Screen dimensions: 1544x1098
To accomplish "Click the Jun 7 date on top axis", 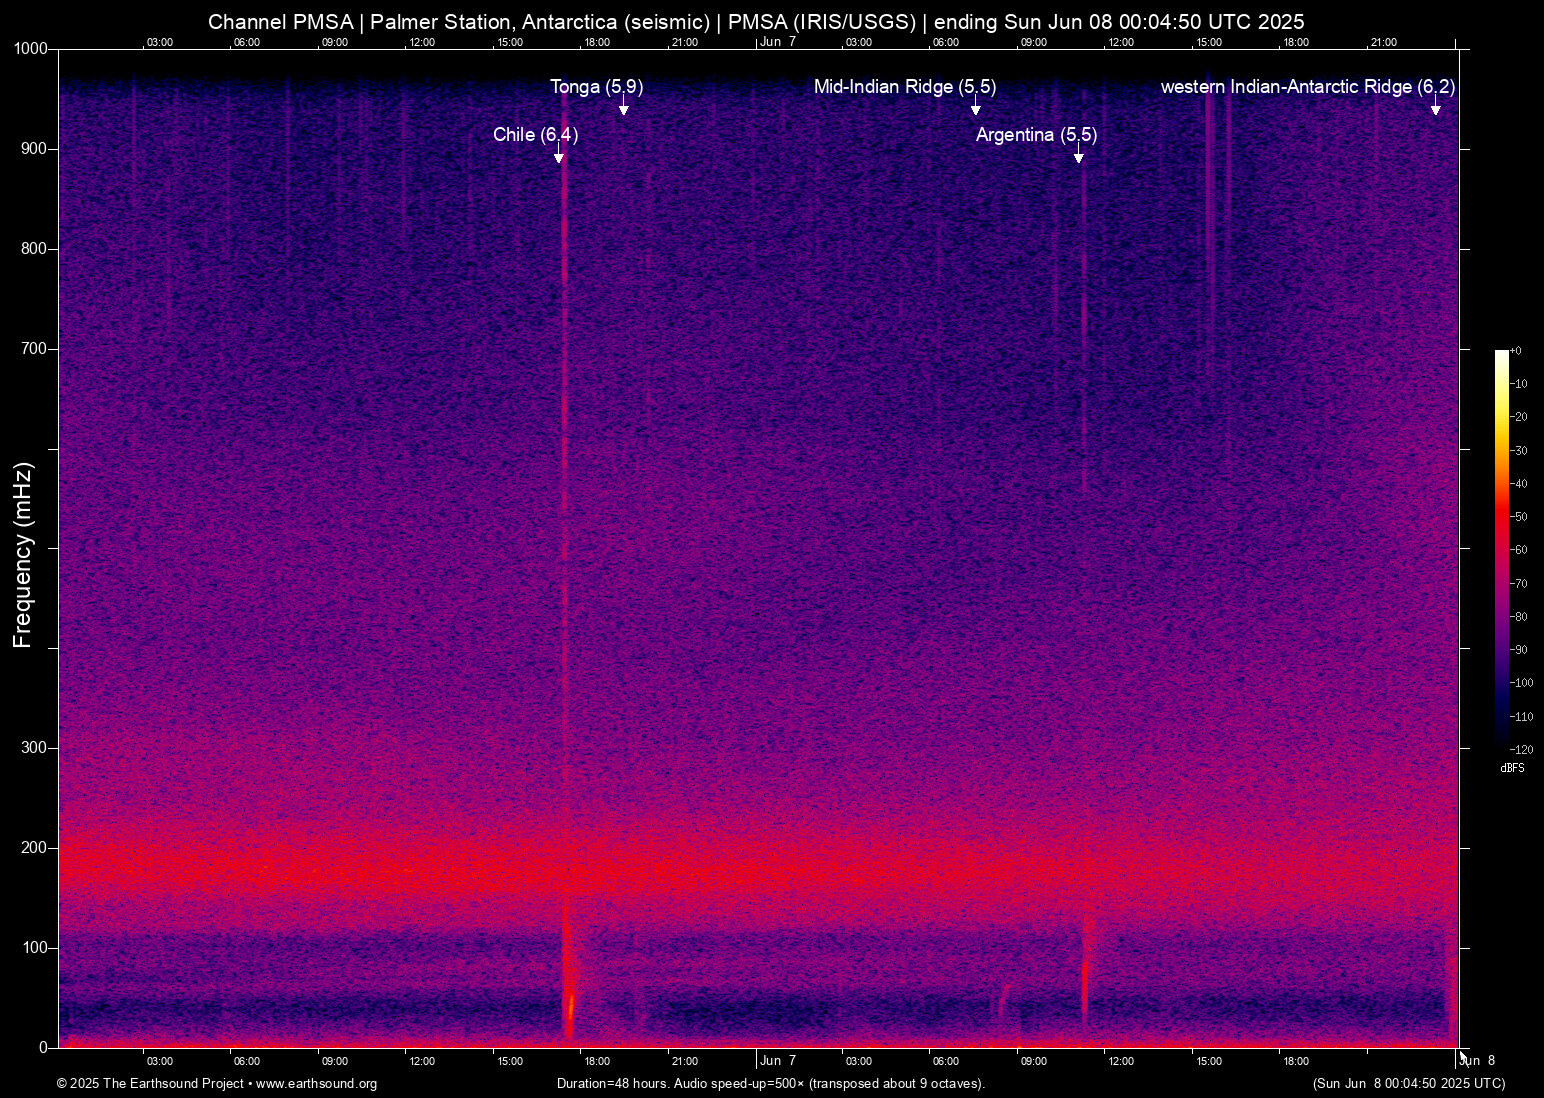I will pyautogui.click(x=777, y=42).
